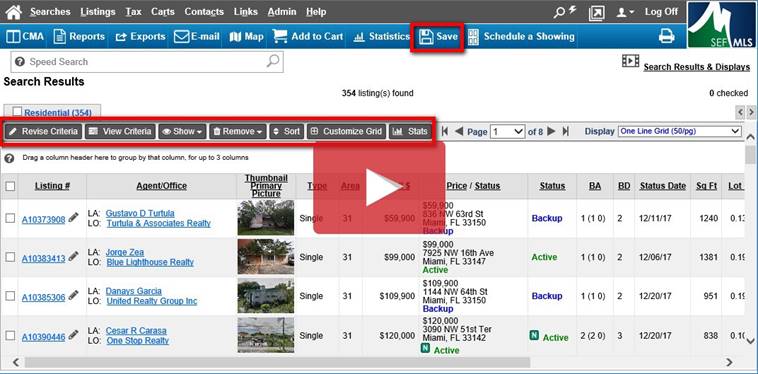
Task: Jump to last page arrow
Action: click(x=565, y=131)
